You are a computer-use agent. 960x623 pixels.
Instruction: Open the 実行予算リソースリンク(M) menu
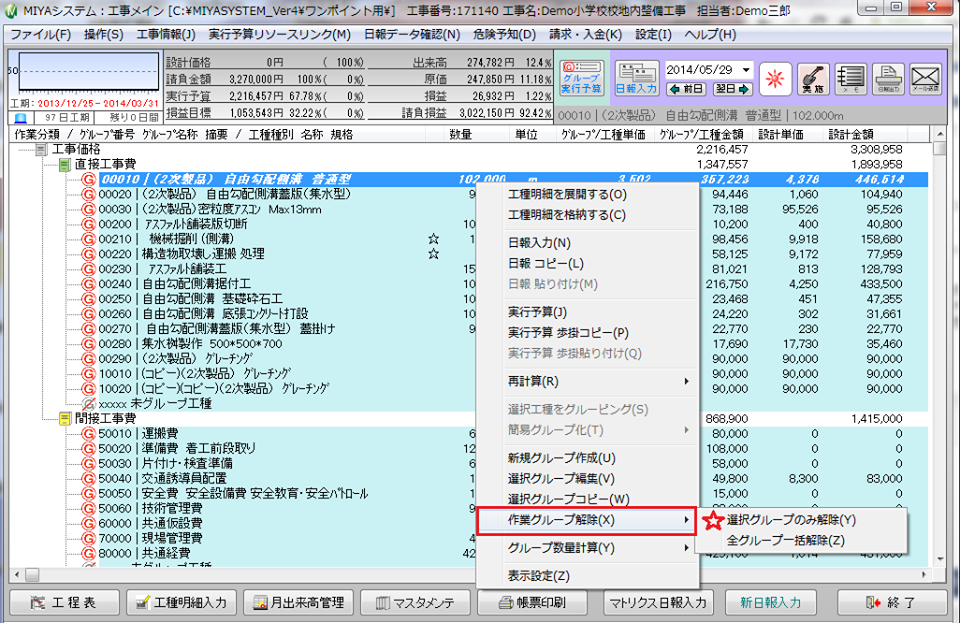pyautogui.click(x=279, y=34)
